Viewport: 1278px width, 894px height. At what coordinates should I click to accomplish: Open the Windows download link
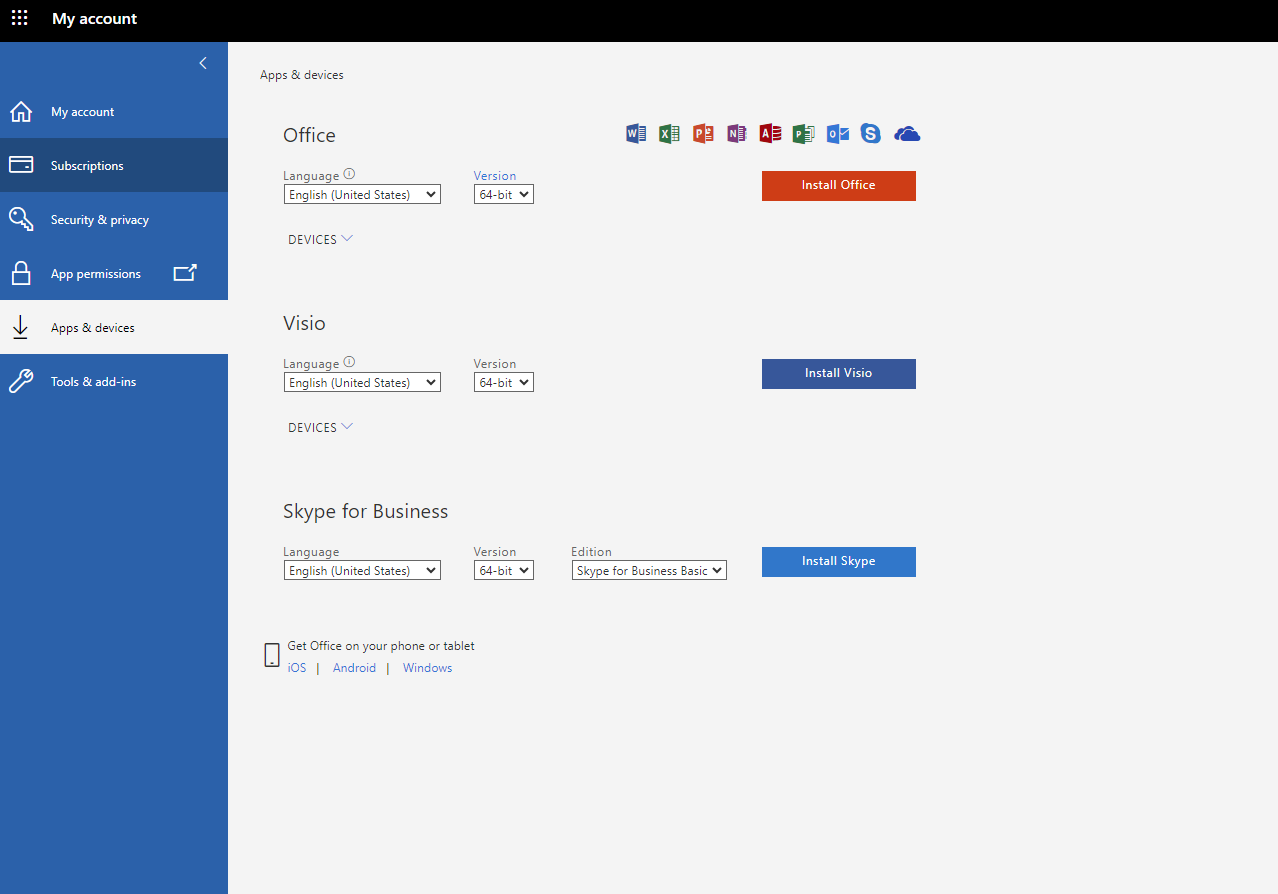tap(427, 668)
